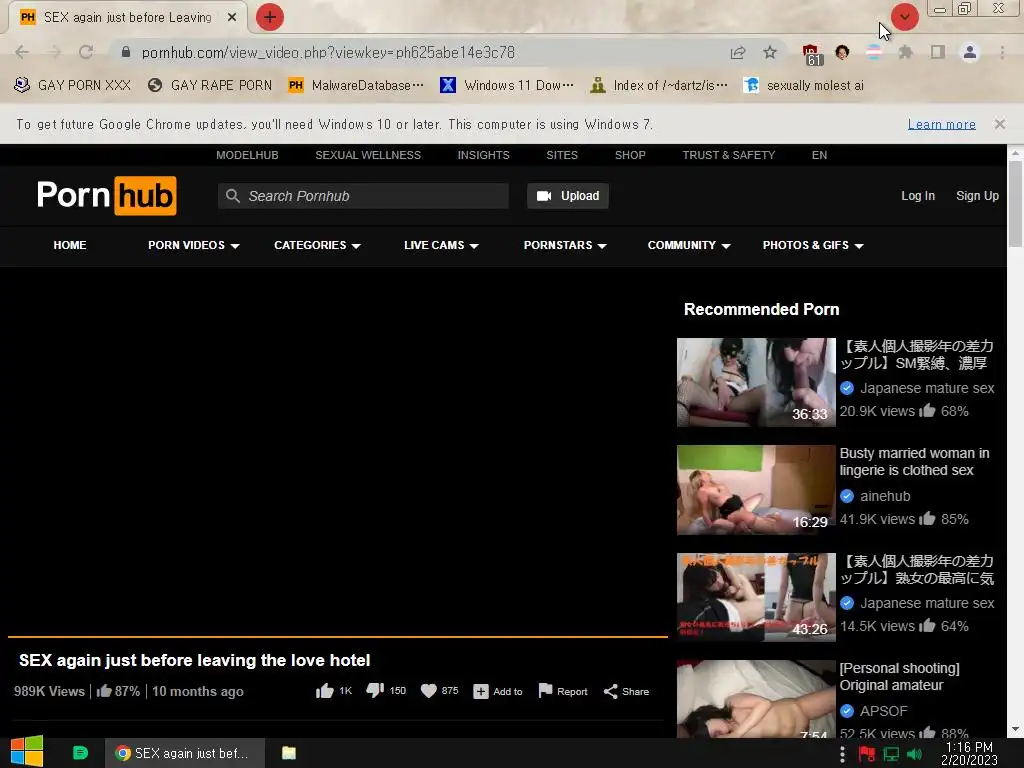Open the Chrome profile menu
1024x768 pixels.
coord(970,52)
